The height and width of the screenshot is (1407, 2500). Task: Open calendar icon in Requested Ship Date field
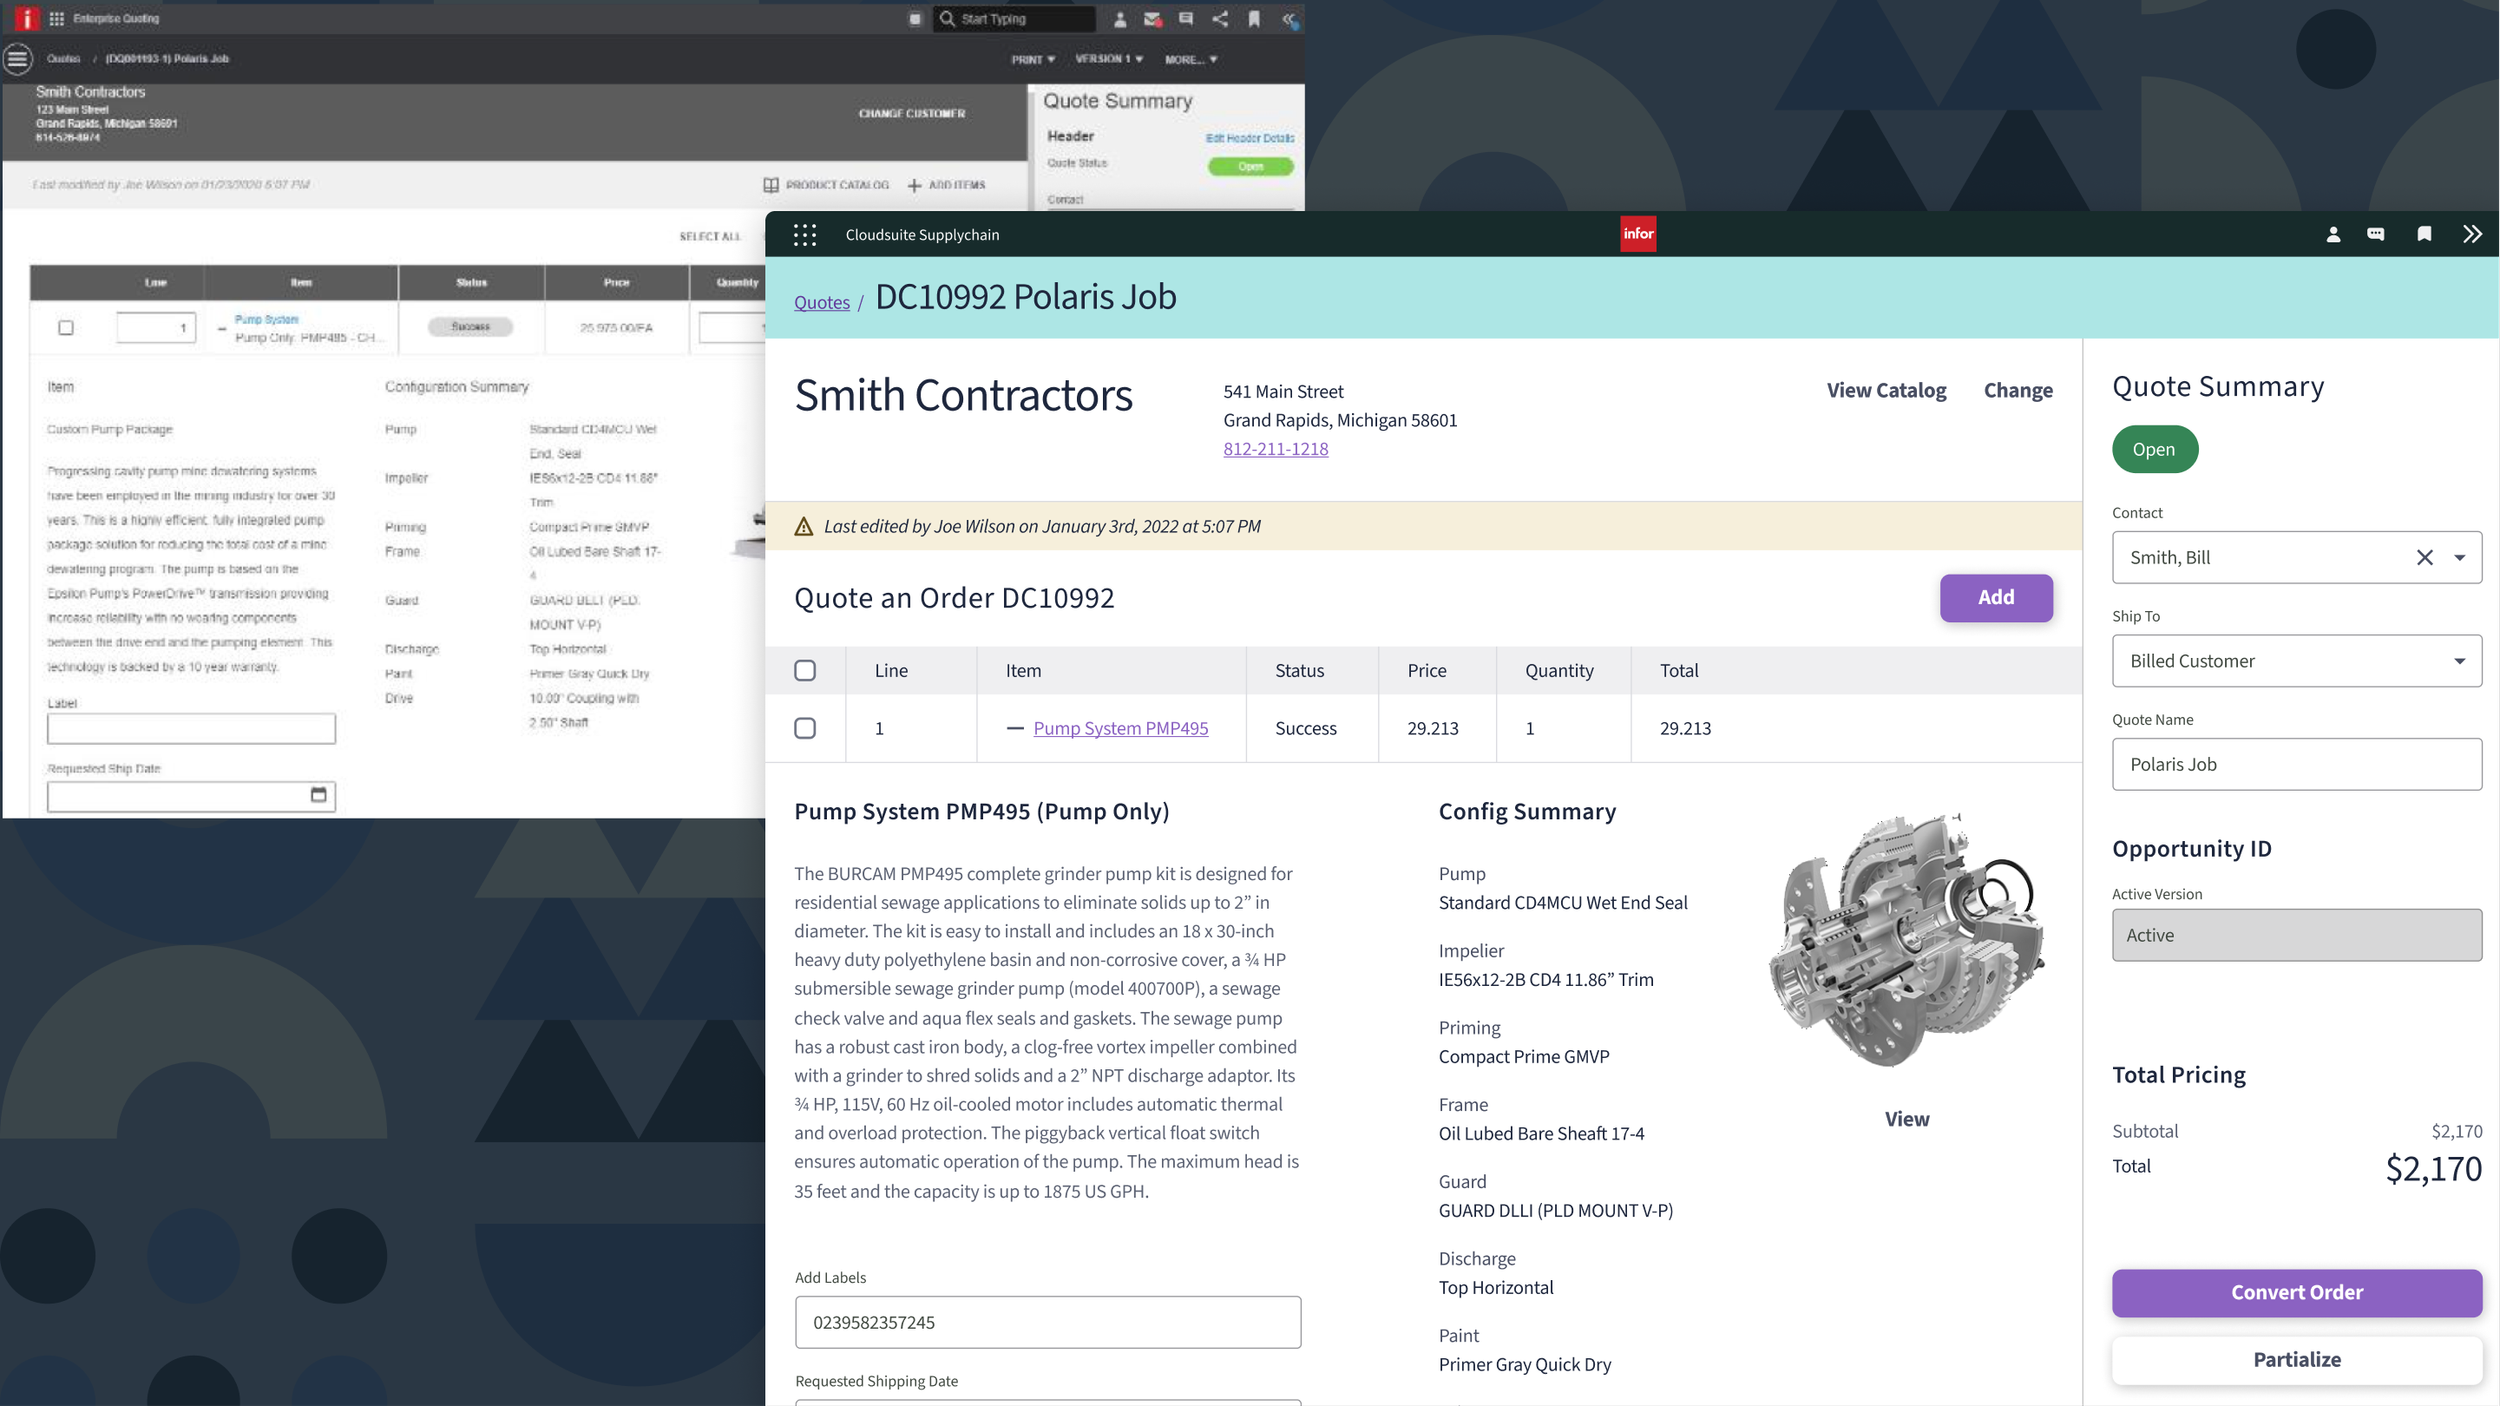pos(319,795)
